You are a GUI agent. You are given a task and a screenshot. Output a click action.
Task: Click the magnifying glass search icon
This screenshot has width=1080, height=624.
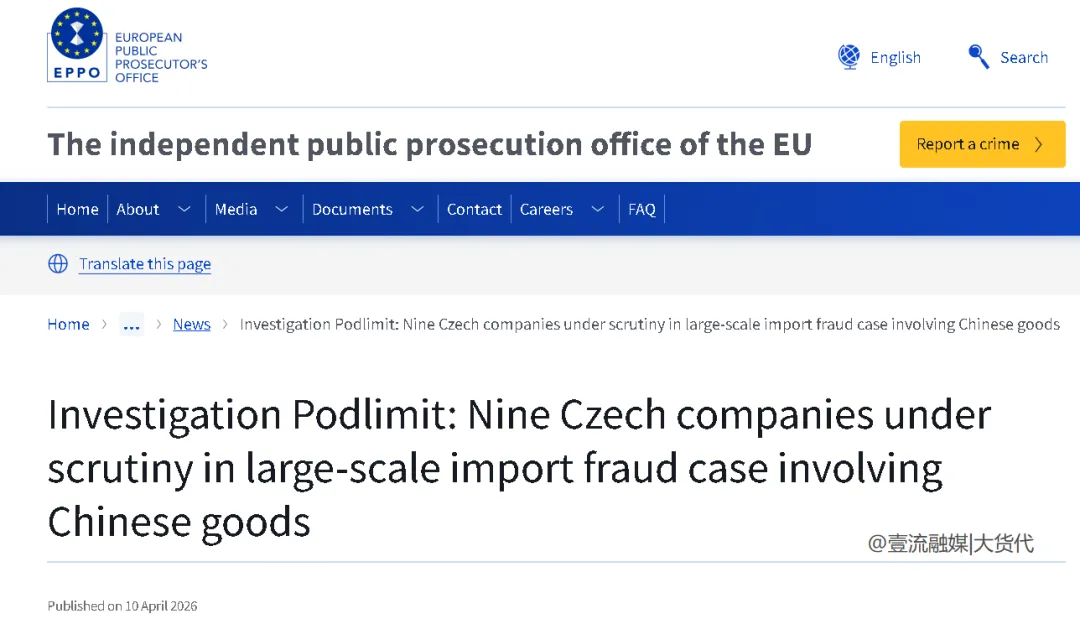click(979, 57)
